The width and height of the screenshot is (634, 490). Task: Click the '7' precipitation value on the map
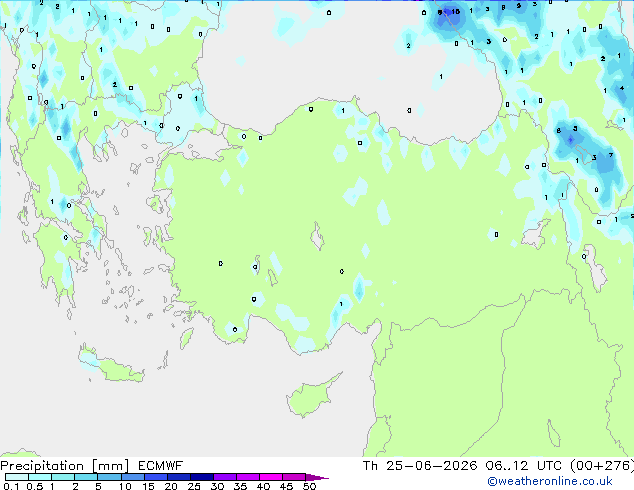[611, 155]
